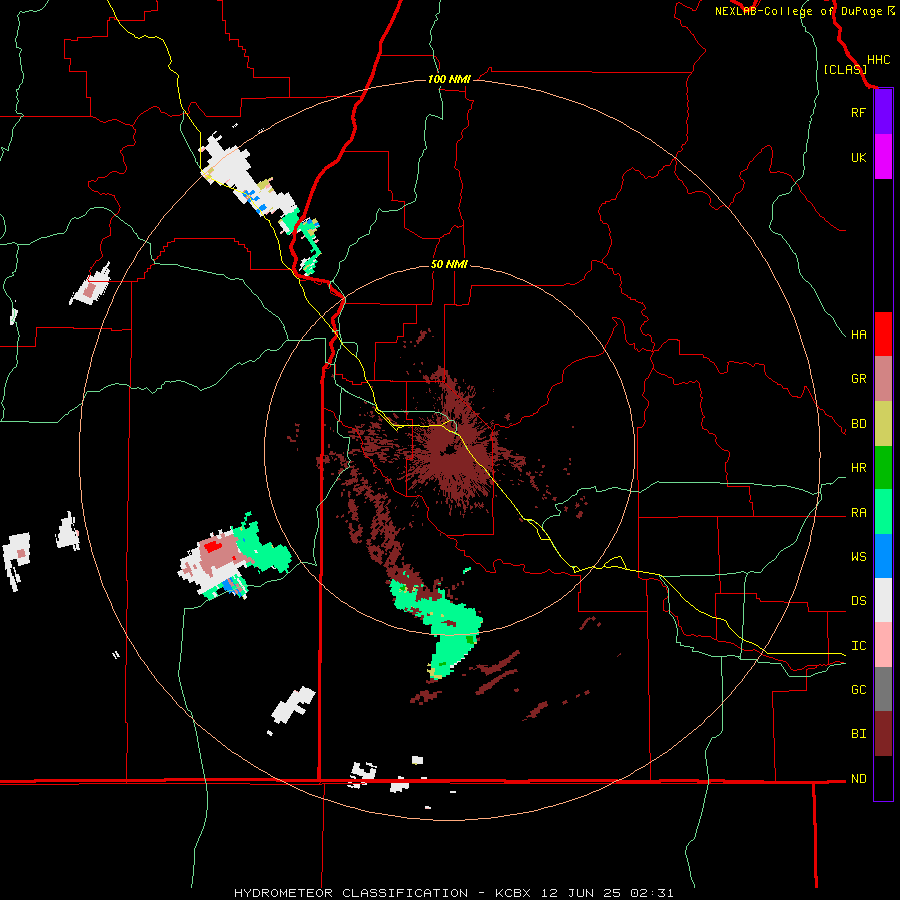Click the 50 NMI range ring label
The height and width of the screenshot is (900, 900).
[x=449, y=264]
